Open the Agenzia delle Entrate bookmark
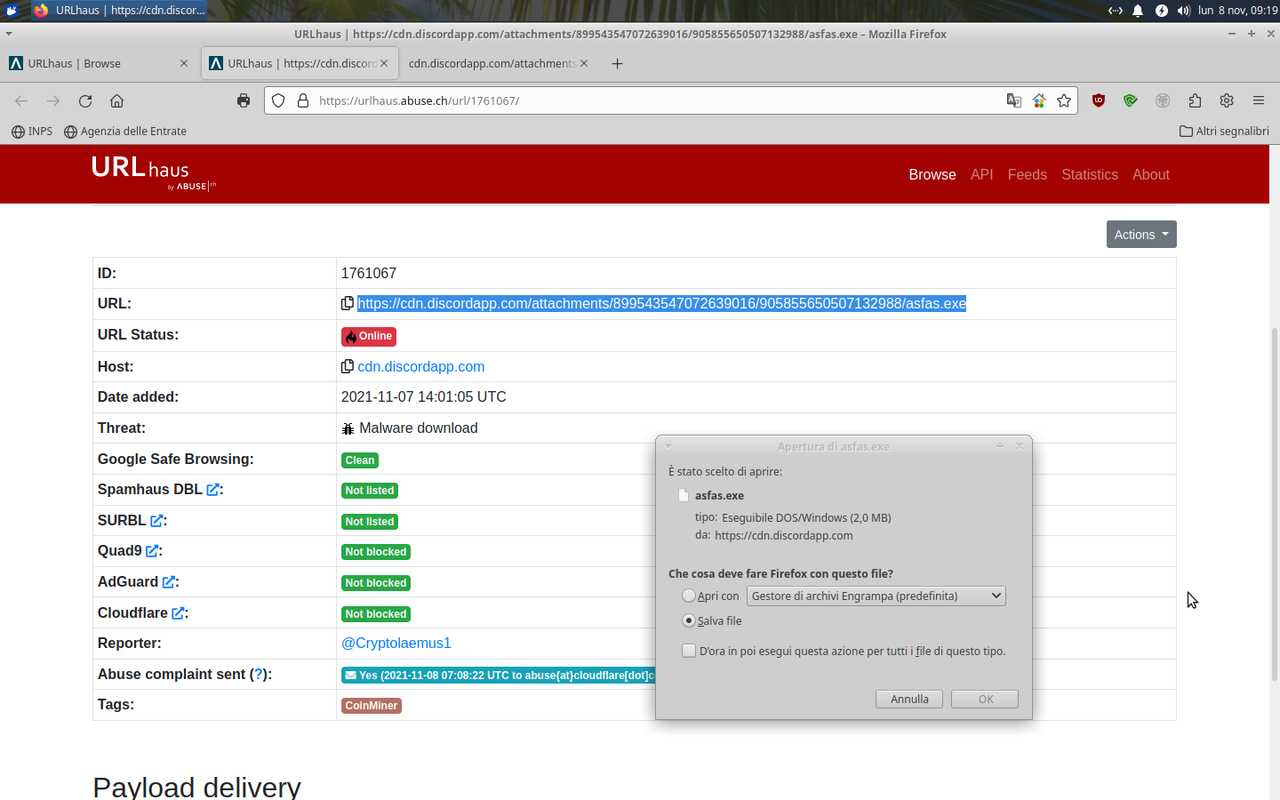Image resolution: width=1280 pixels, height=800 pixels. tap(125, 131)
